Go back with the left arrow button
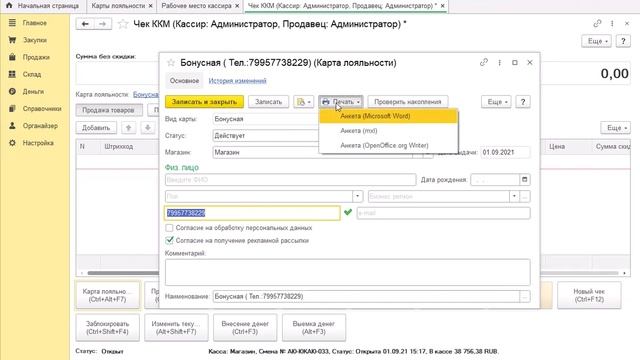 click(x=85, y=24)
